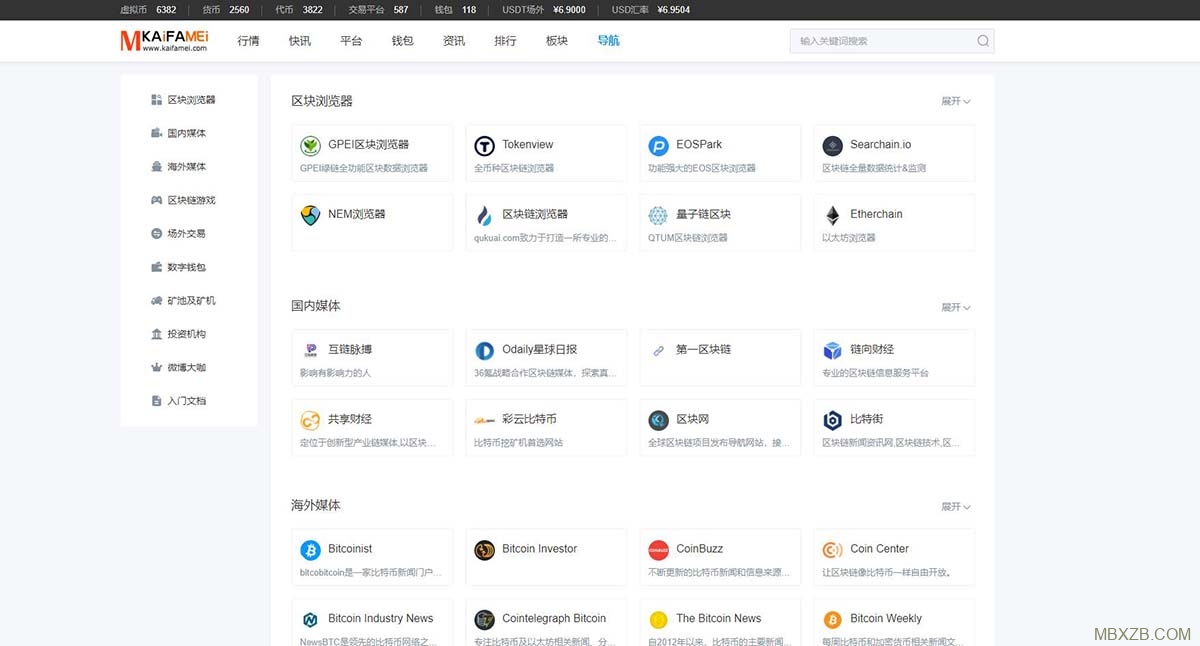Viewport: 1200px width, 646px height.
Task: Open the 快讯 nav menu
Action: pos(300,41)
